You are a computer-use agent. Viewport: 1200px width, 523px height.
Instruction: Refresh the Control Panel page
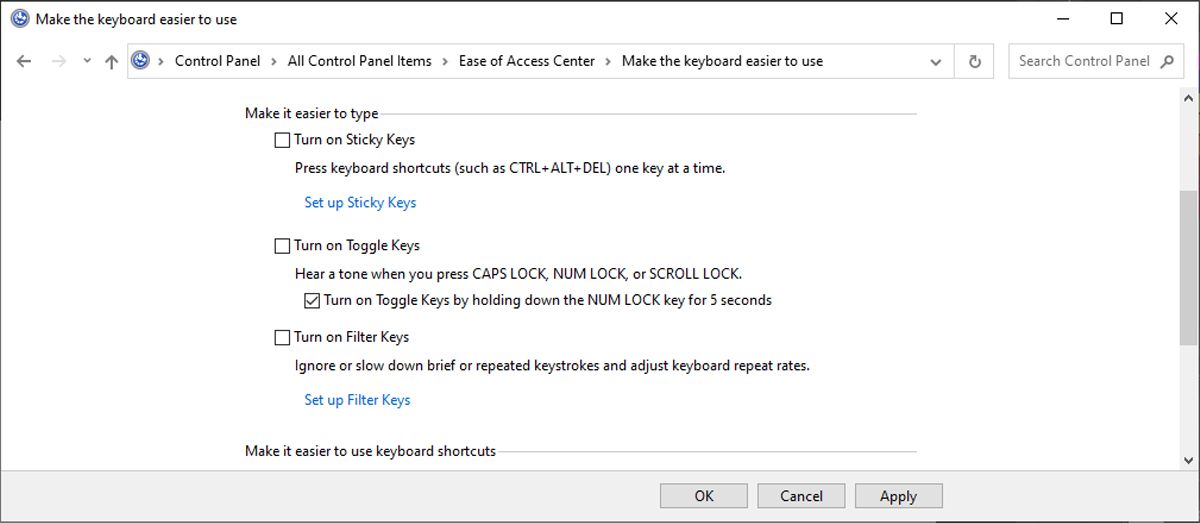click(x=975, y=61)
